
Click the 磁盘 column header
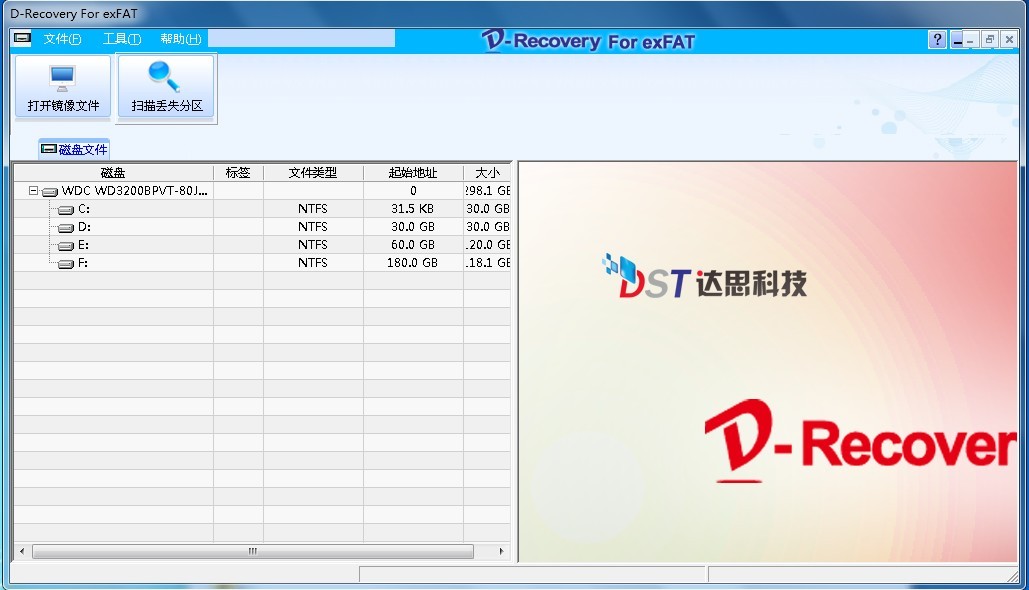(113, 173)
